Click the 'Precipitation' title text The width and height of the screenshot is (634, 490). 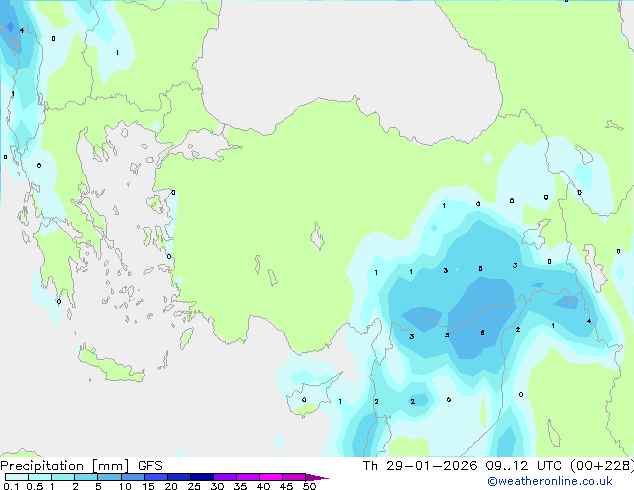point(42,466)
